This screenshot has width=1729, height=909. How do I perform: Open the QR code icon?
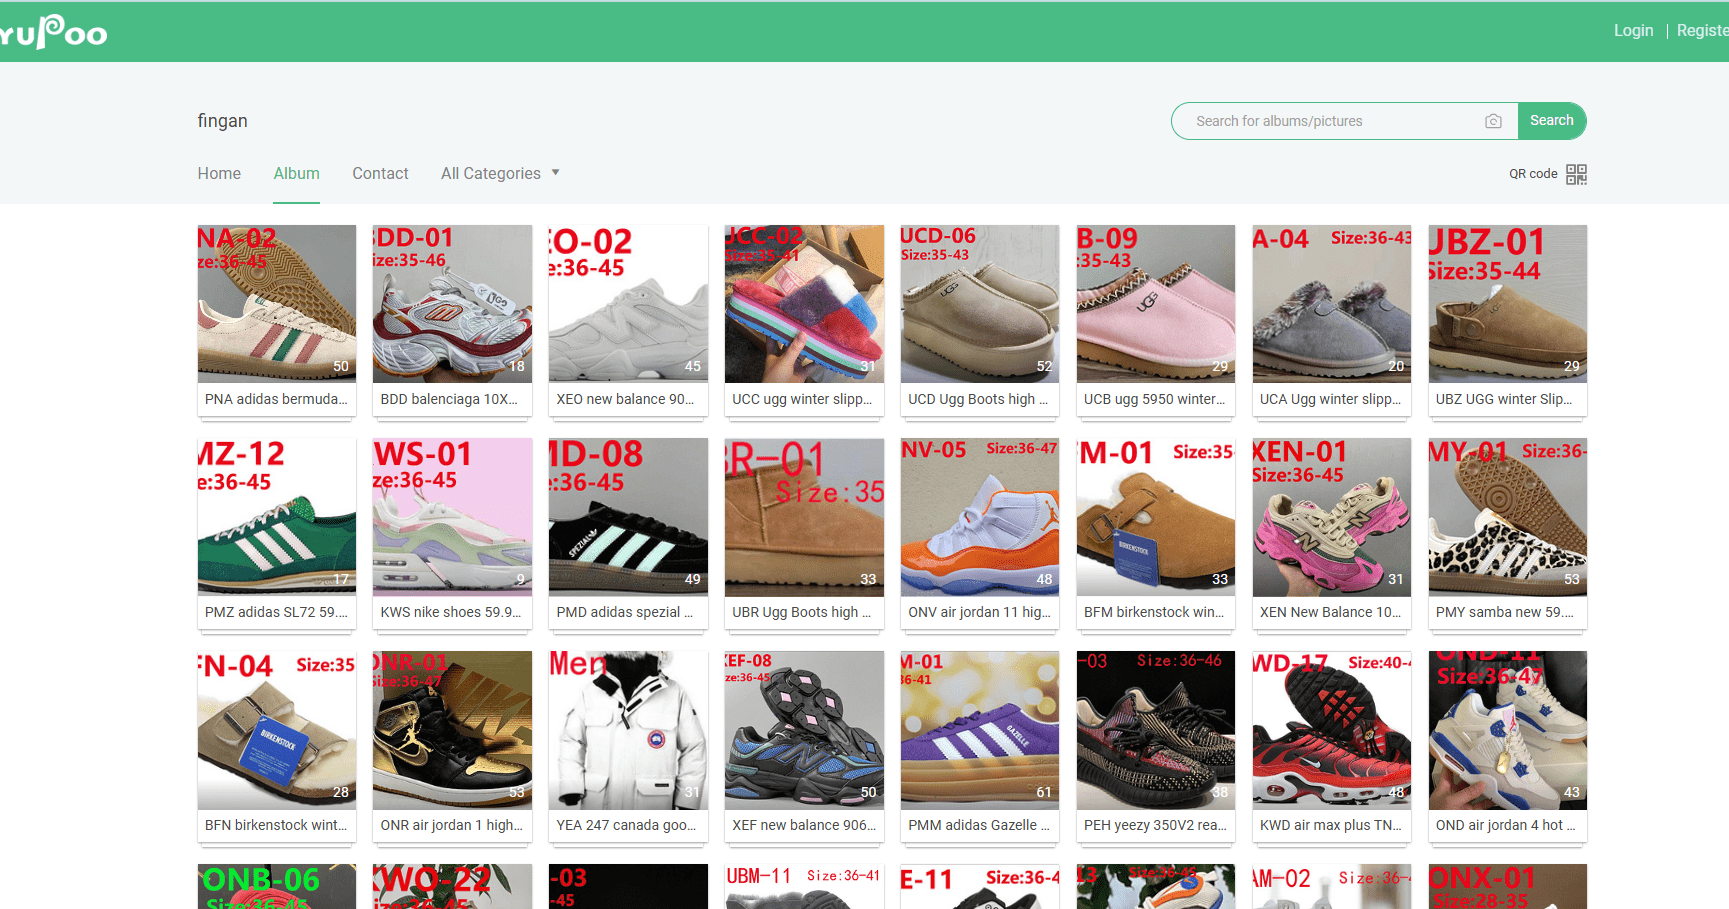[x=1576, y=174]
